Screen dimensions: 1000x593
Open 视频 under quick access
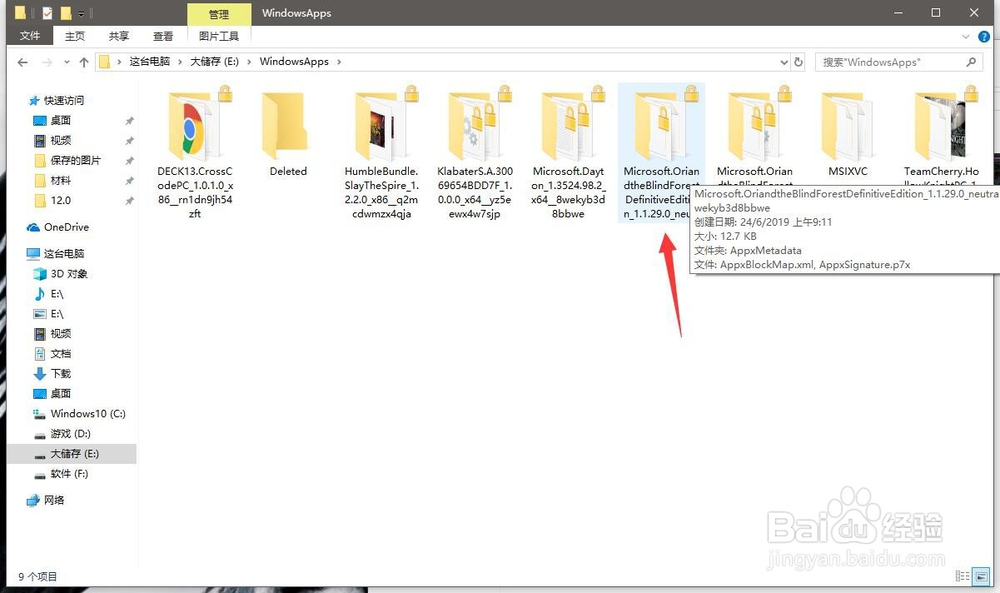[x=52, y=140]
